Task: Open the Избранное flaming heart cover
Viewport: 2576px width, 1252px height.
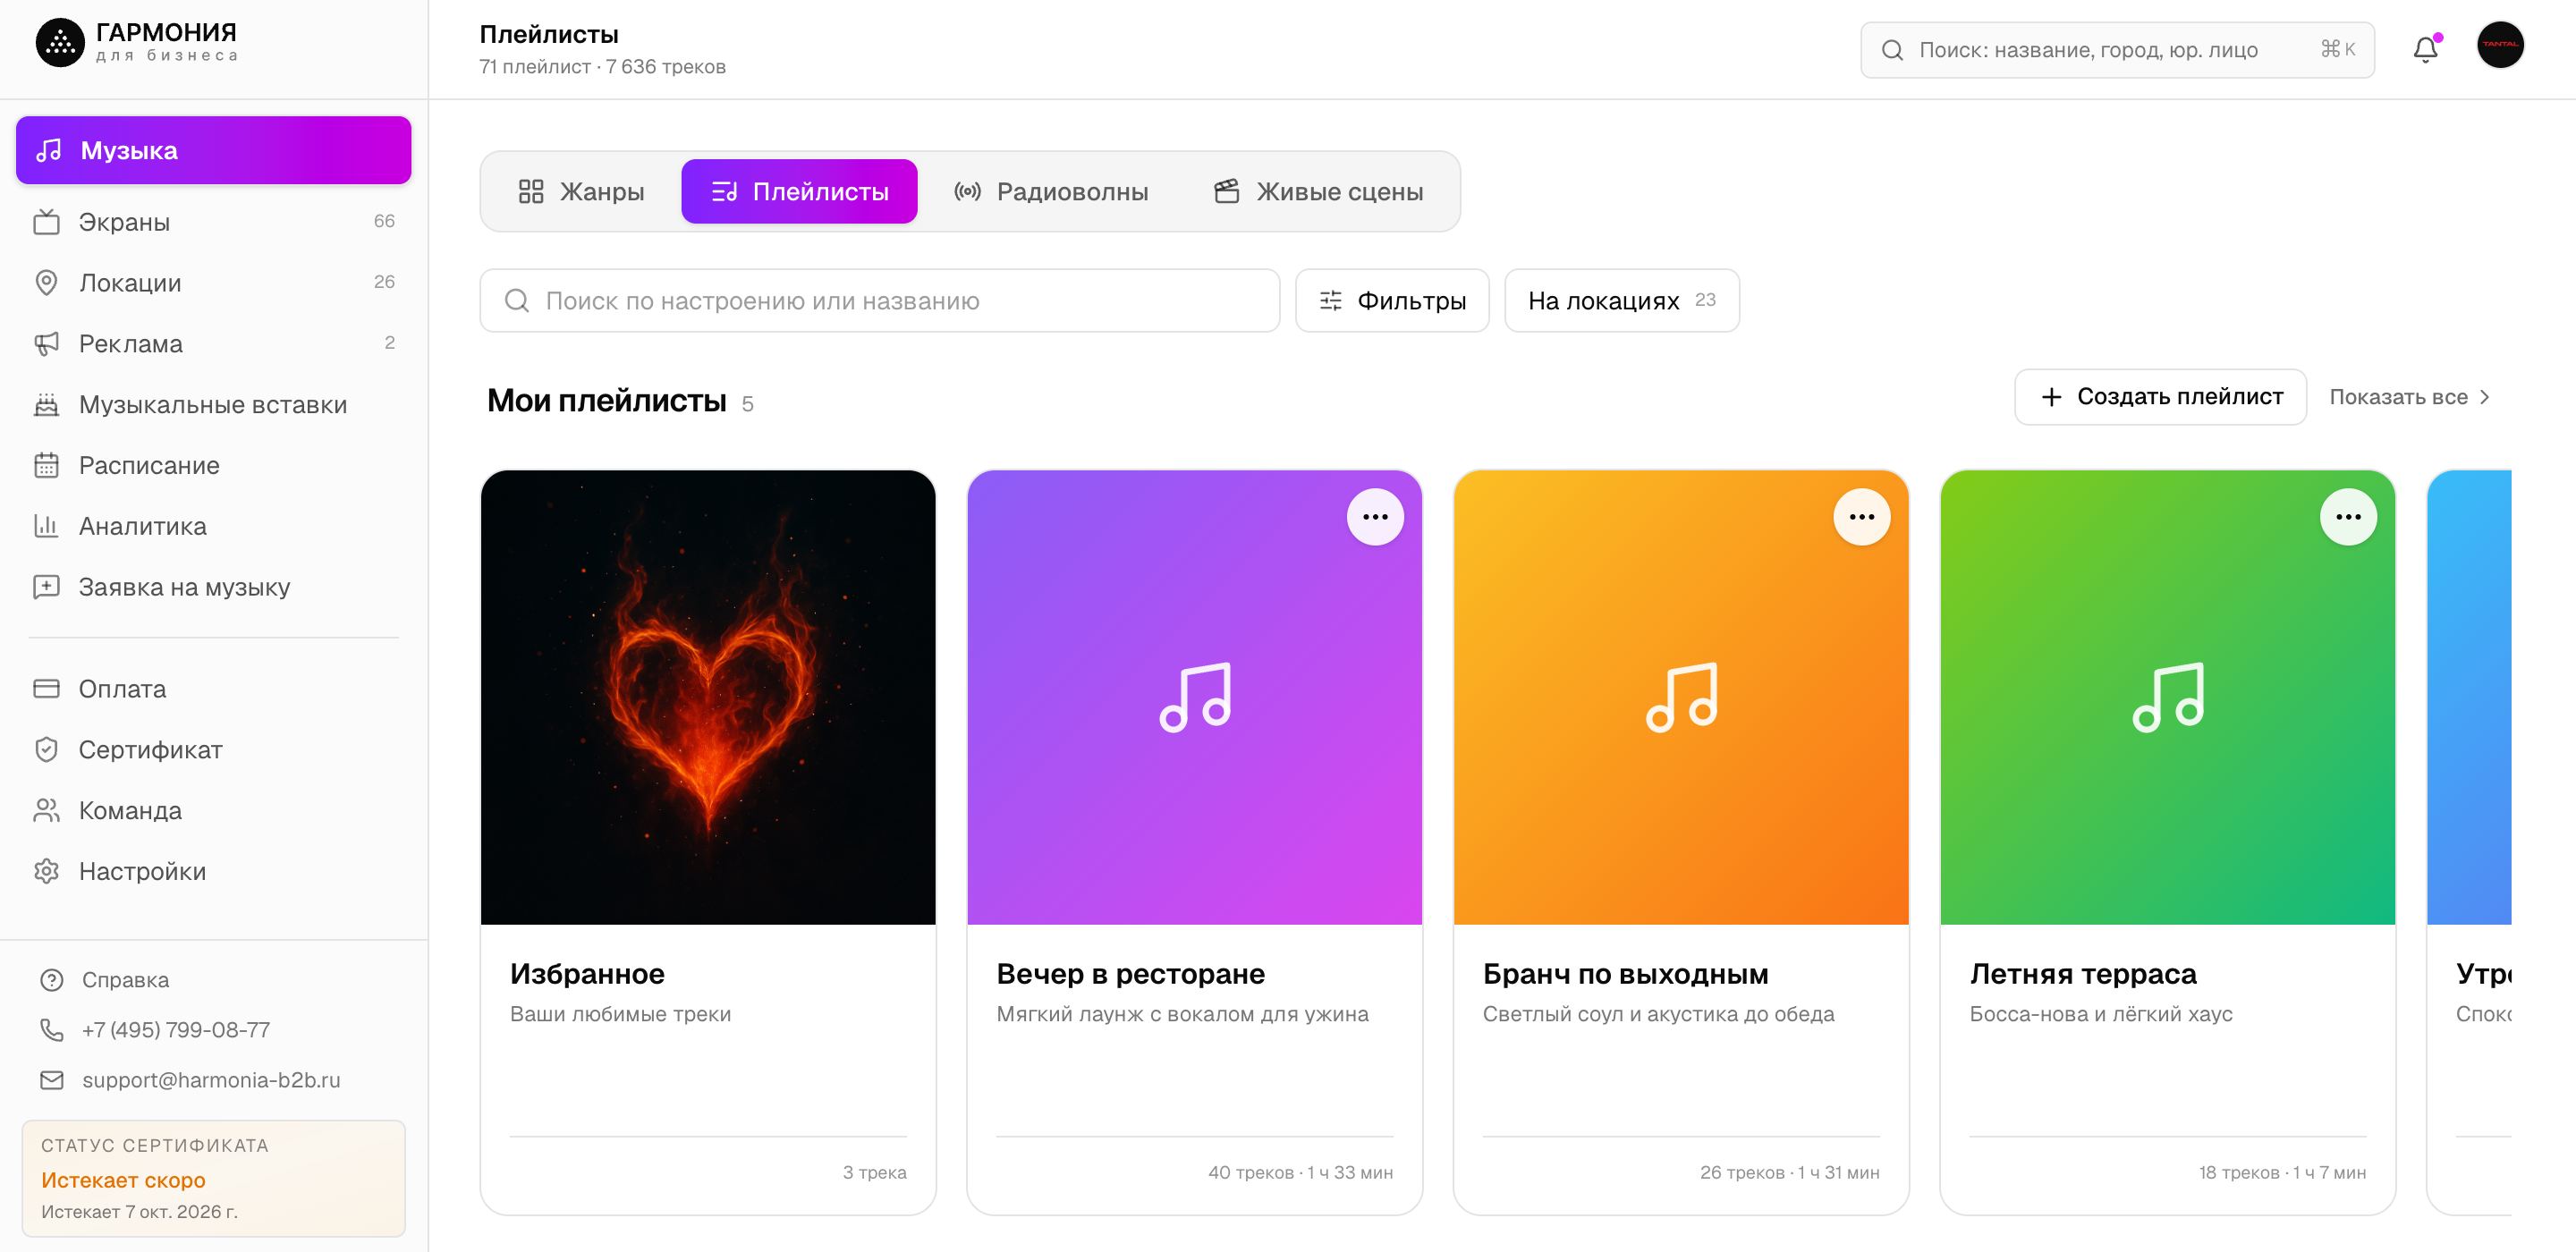Action: [708, 697]
